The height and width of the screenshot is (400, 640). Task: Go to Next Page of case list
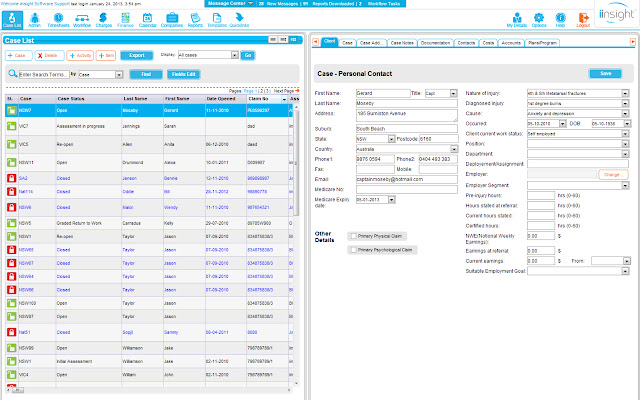click(x=287, y=90)
